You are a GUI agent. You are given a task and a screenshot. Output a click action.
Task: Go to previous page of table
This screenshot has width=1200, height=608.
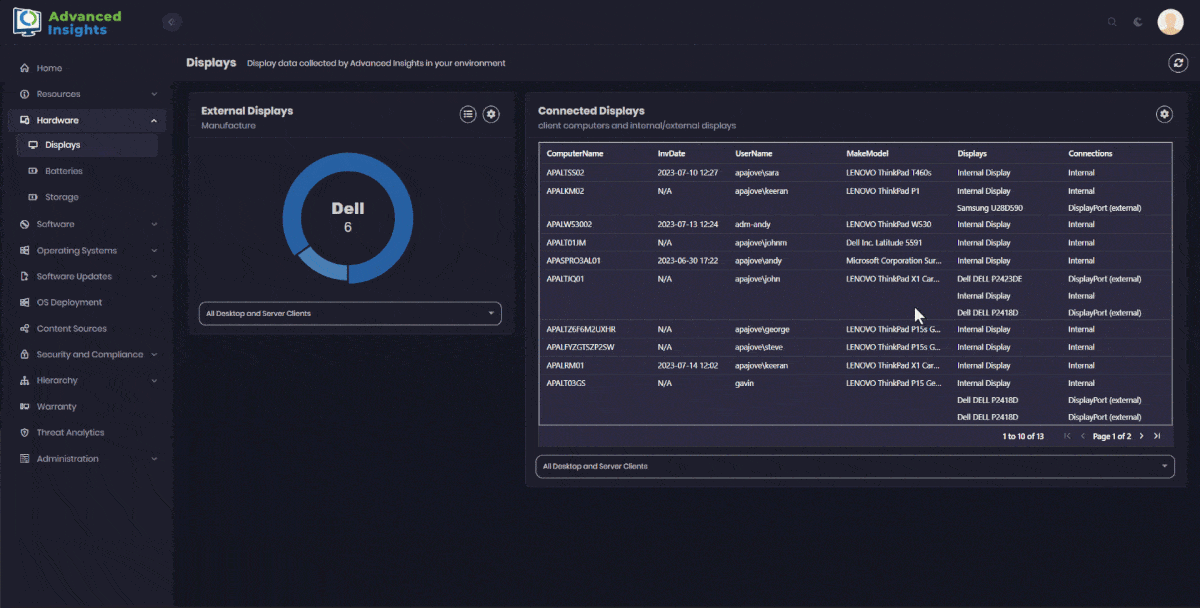1082,436
